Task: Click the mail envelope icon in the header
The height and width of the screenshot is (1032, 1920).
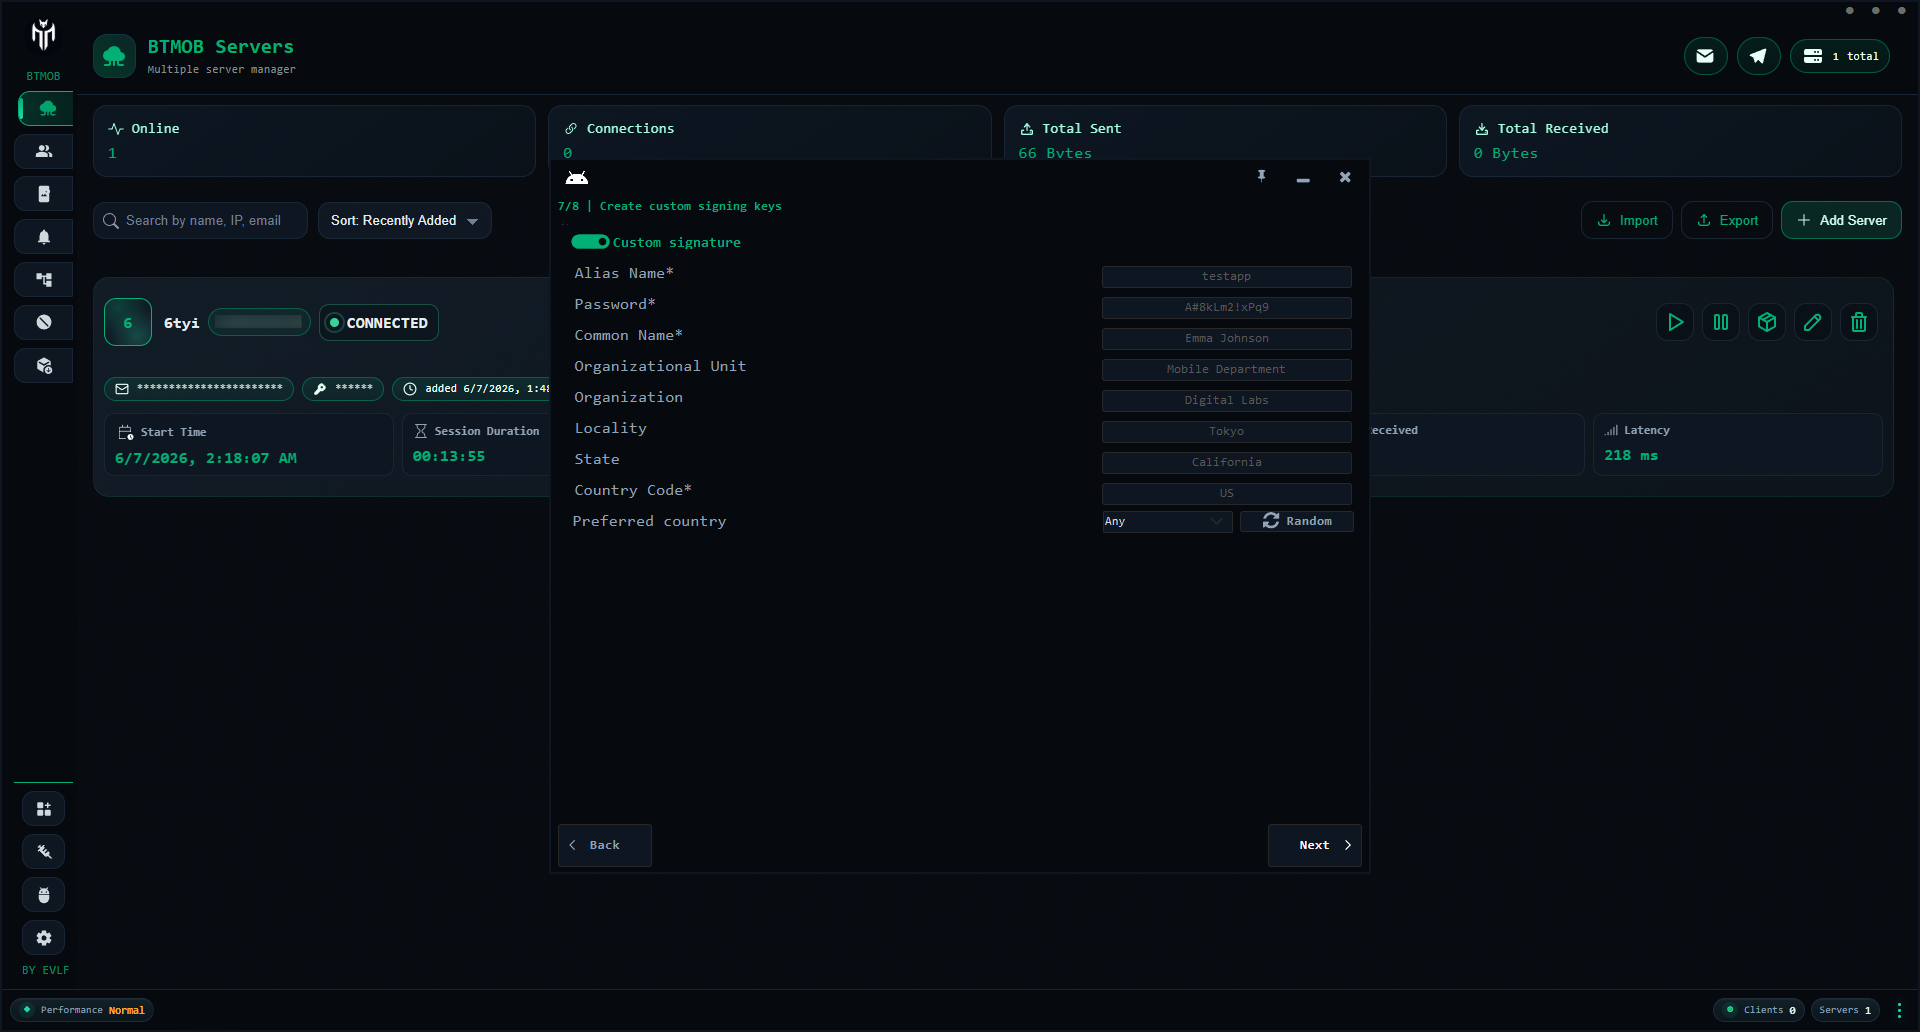Action: click(1705, 56)
